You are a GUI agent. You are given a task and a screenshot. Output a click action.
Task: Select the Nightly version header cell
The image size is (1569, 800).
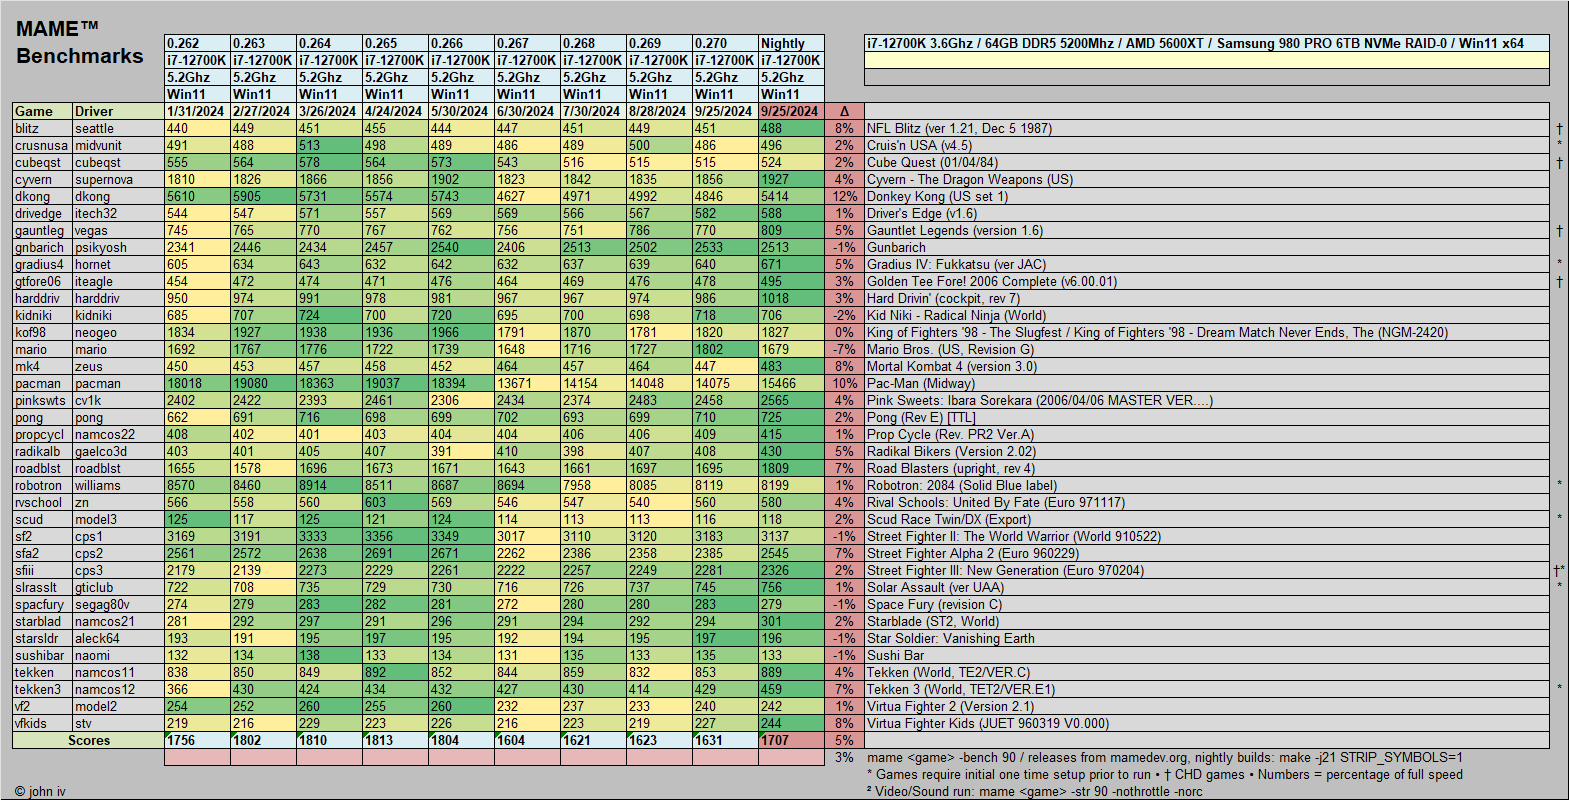tap(791, 43)
